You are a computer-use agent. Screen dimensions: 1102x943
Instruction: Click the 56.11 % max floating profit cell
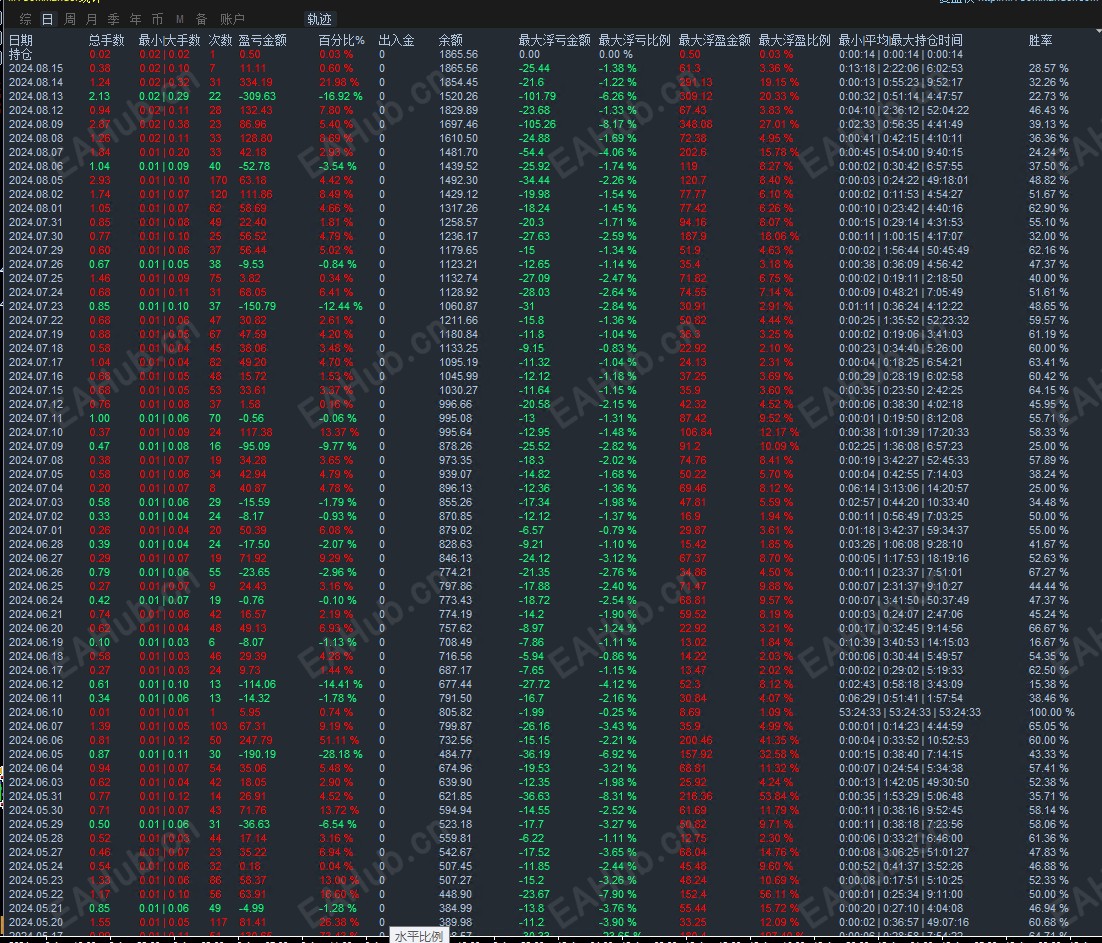coord(779,895)
